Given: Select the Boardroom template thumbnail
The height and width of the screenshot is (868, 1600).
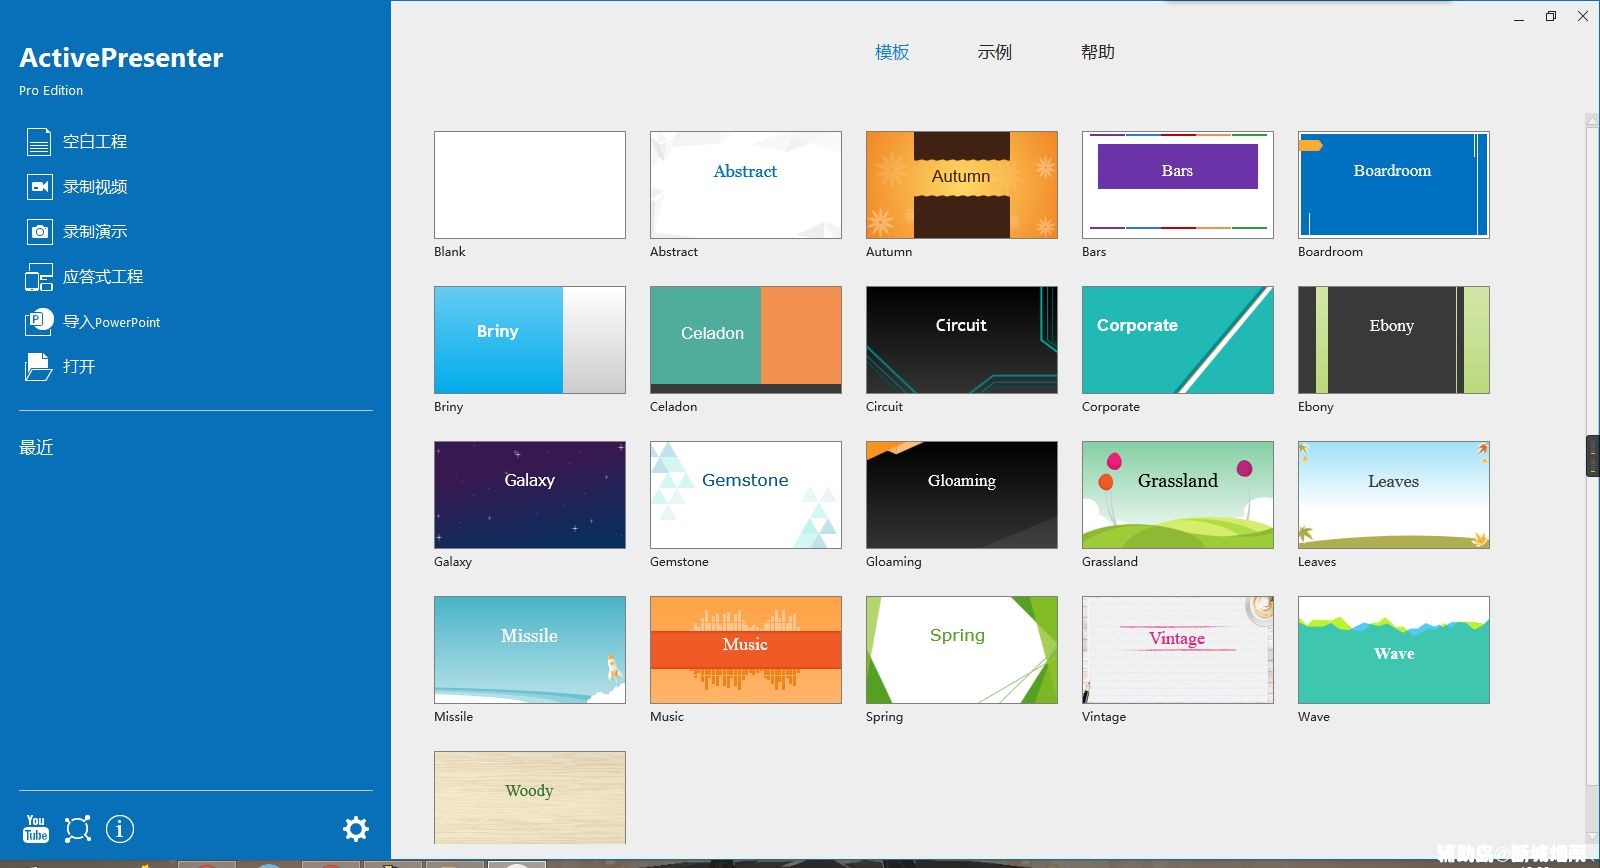Looking at the screenshot, I should point(1394,185).
